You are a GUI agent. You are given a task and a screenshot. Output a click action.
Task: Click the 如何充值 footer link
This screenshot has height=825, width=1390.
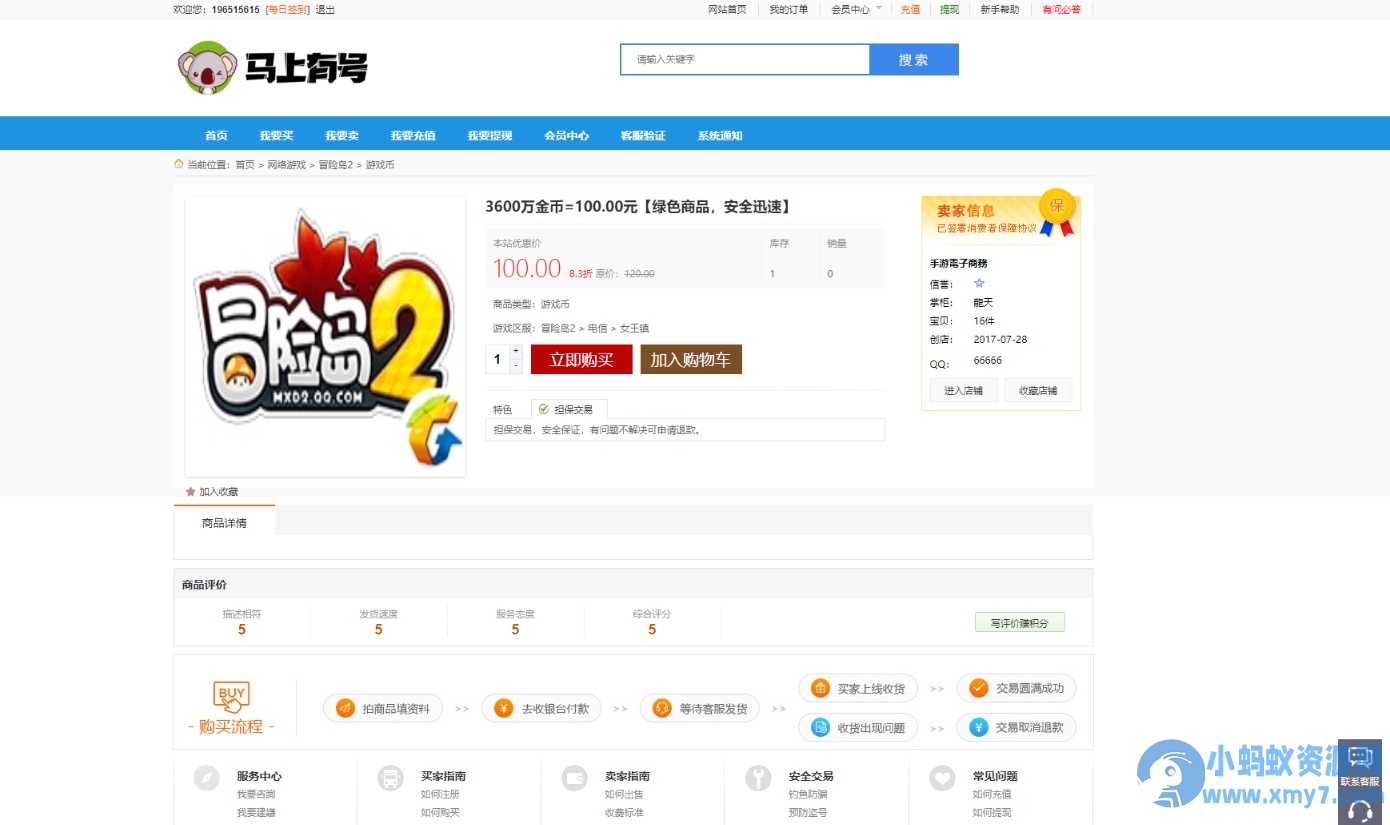(x=992, y=794)
